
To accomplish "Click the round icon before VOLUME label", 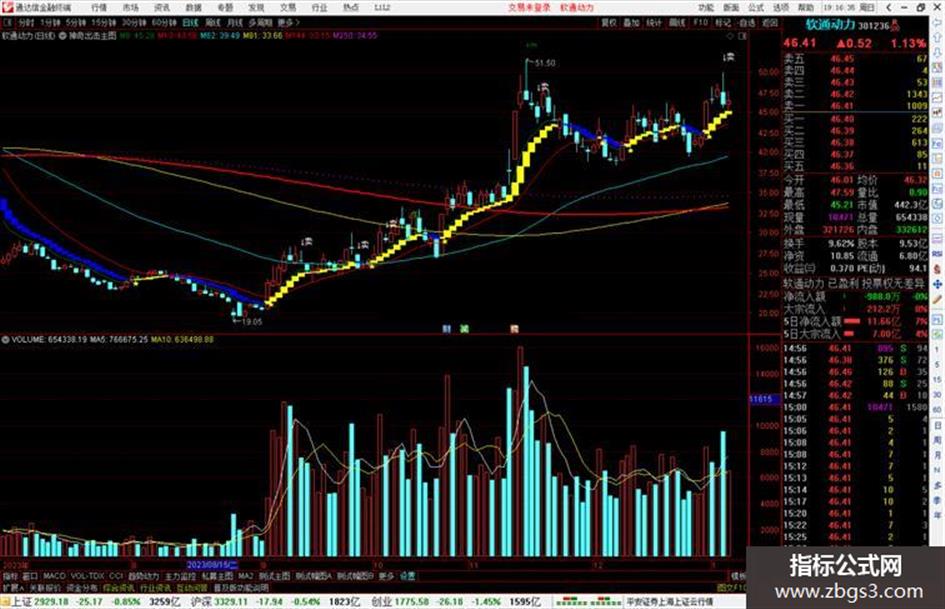I will [5, 340].
